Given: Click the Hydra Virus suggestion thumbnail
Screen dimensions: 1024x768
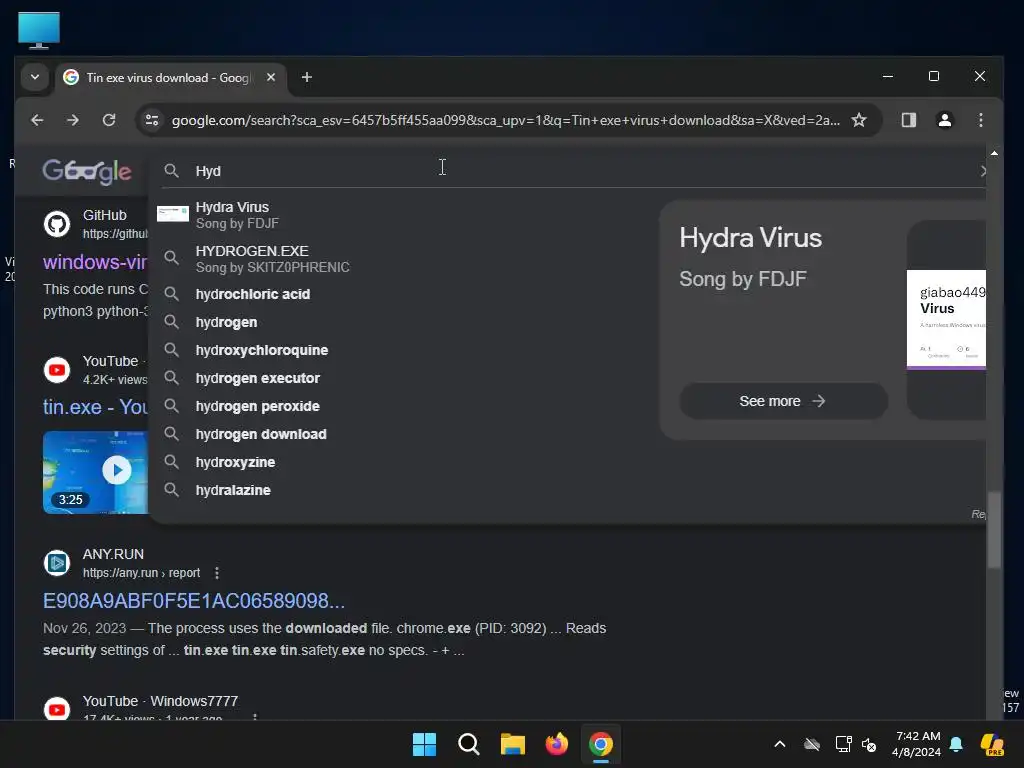Looking at the screenshot, I should (x=173, y=214).
